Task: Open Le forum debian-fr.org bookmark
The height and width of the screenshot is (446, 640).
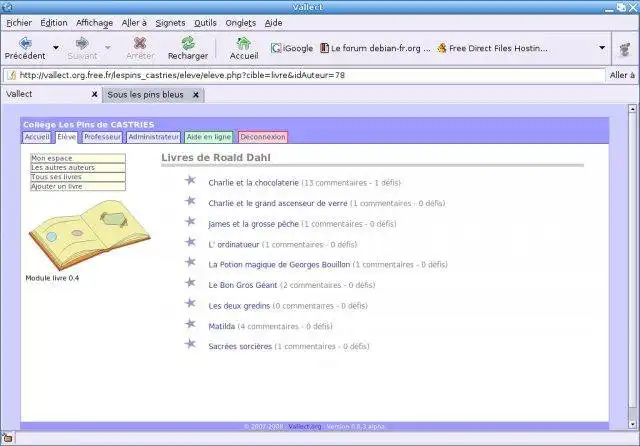Action: click(x=375, y=48)
